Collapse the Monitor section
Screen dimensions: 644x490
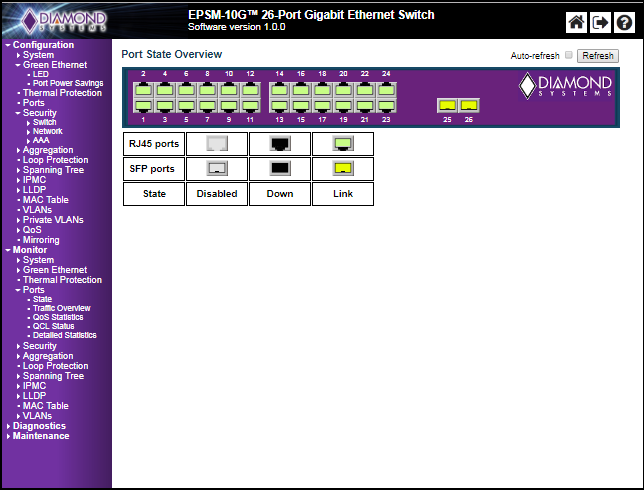pos(8,250)
